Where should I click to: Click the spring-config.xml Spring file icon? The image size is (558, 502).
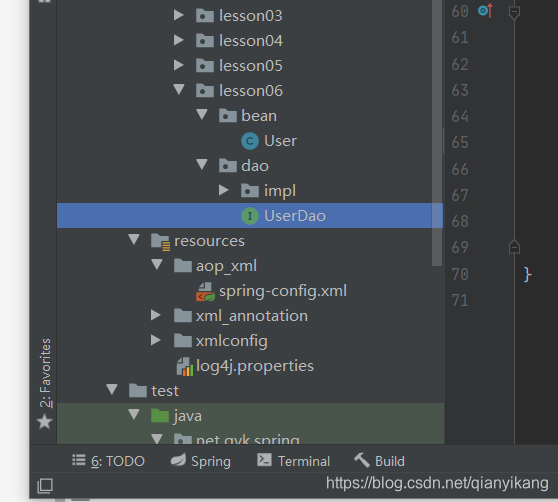(205, 292)
